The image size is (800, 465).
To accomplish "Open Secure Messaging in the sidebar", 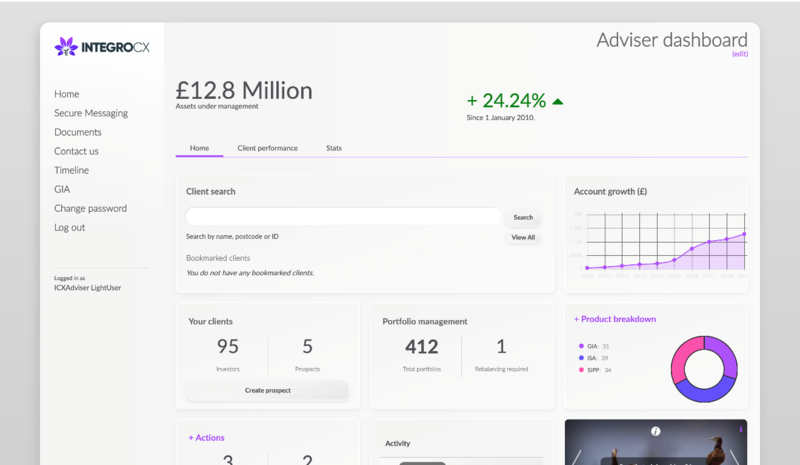I will [x=91, y=113].
